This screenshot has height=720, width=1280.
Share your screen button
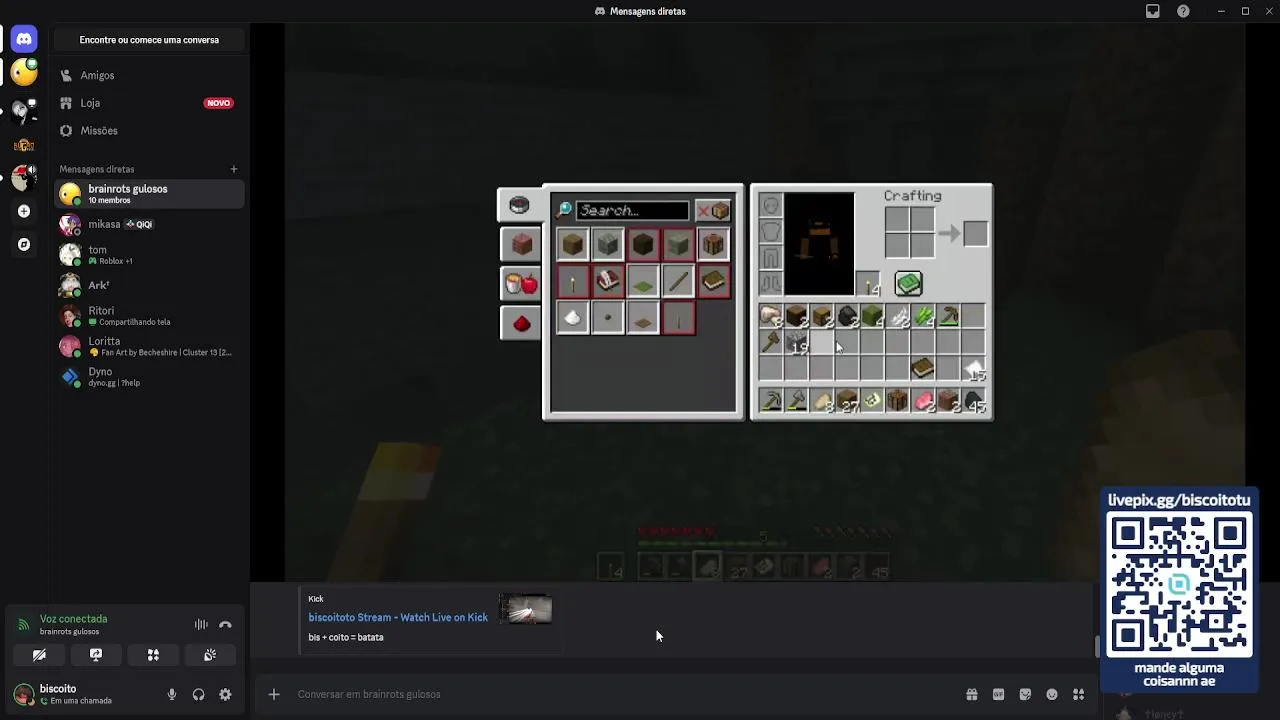tap(96, 655)
